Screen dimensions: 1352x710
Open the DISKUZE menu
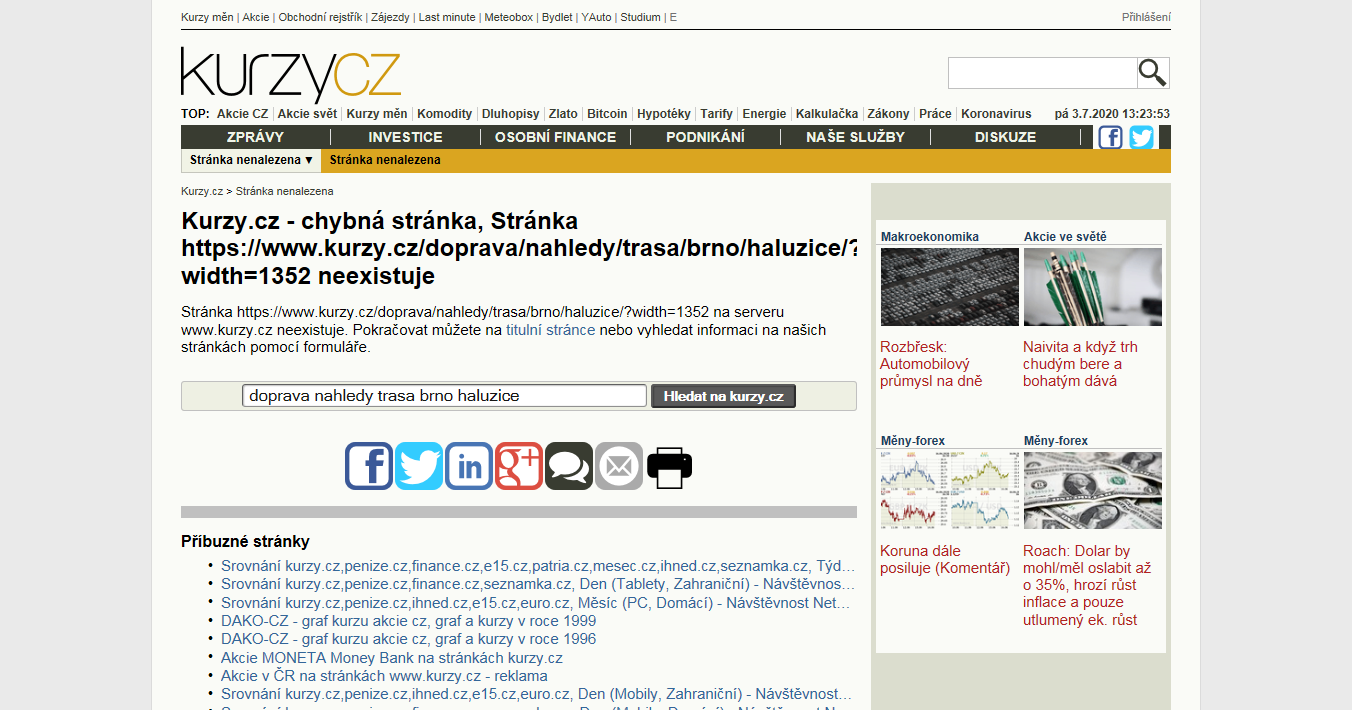click(1005, 137)
